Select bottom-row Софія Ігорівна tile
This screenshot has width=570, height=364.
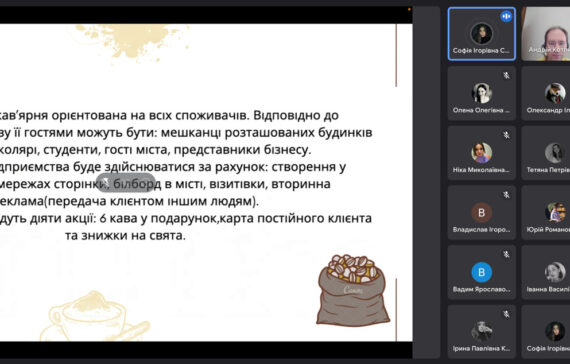(546, 332)
